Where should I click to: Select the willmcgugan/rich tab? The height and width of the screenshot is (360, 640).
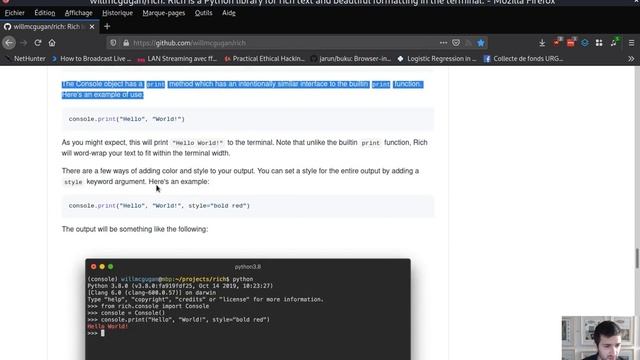coord(49,27)
